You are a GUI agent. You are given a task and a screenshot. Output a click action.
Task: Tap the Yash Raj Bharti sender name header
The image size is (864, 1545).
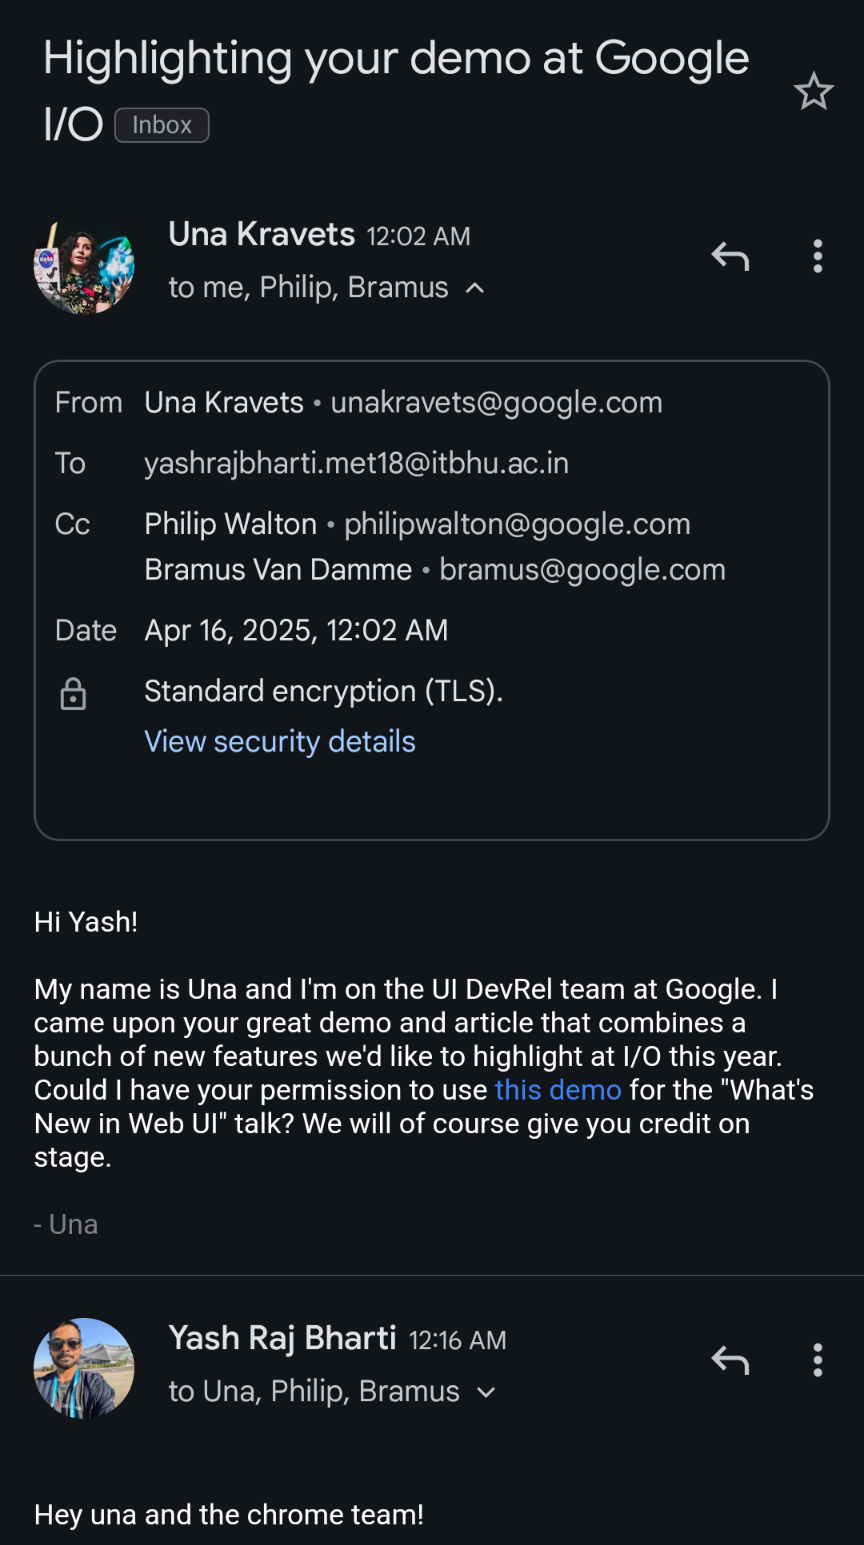(x=283, y=1338)
